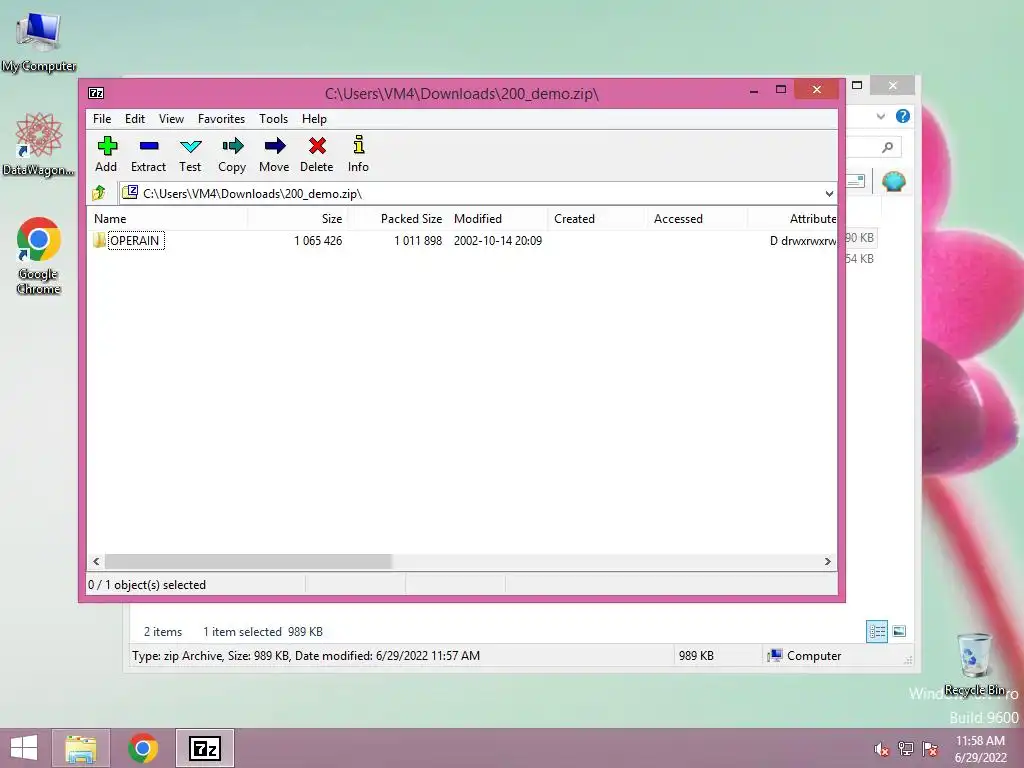1024x768 pixels.
Task: Switch Explorer to details view icon
Action: [x=876, y=631]
